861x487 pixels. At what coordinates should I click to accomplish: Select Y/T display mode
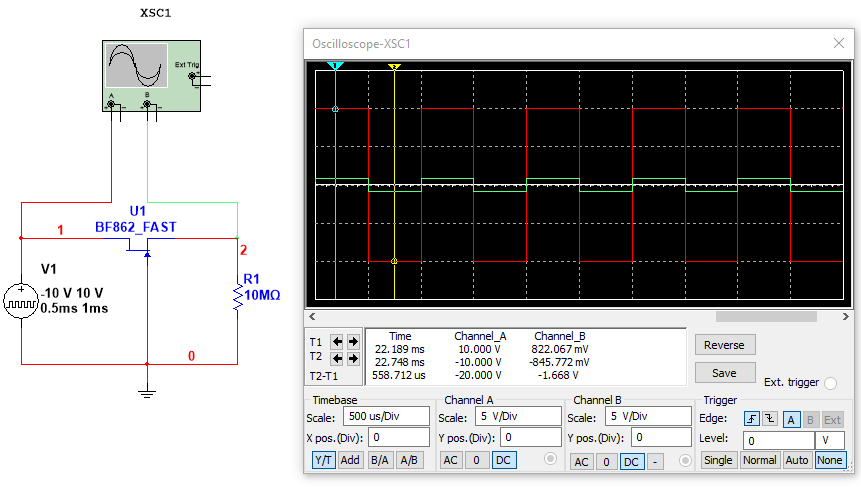click(x=323, y=460)
